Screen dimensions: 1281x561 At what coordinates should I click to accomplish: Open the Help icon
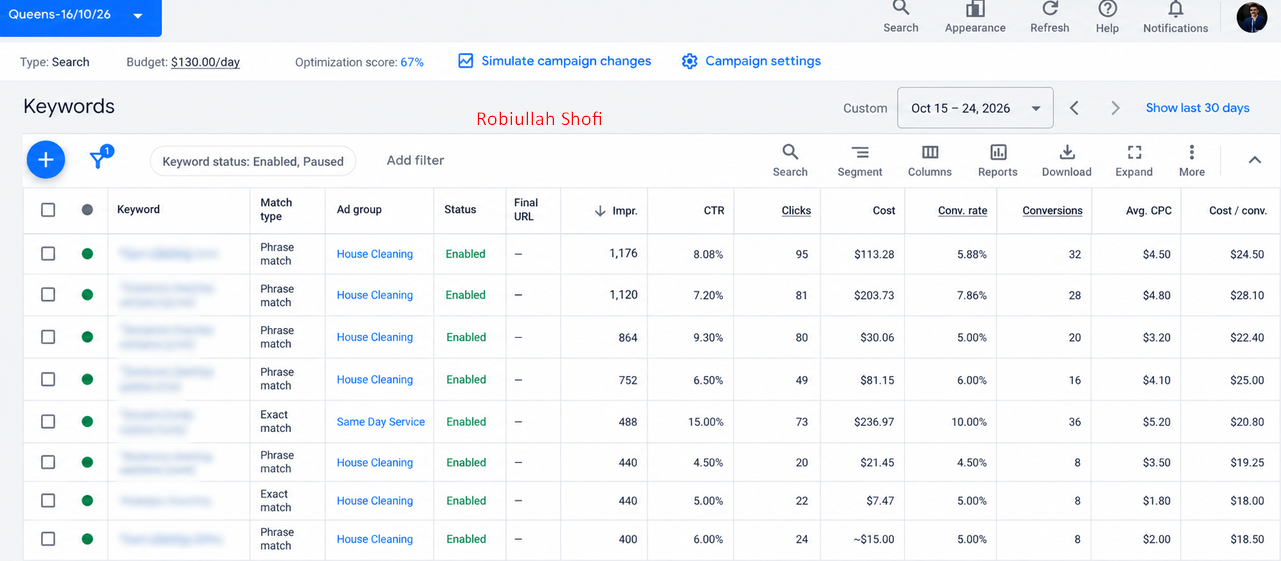(x=1107, y=8)
